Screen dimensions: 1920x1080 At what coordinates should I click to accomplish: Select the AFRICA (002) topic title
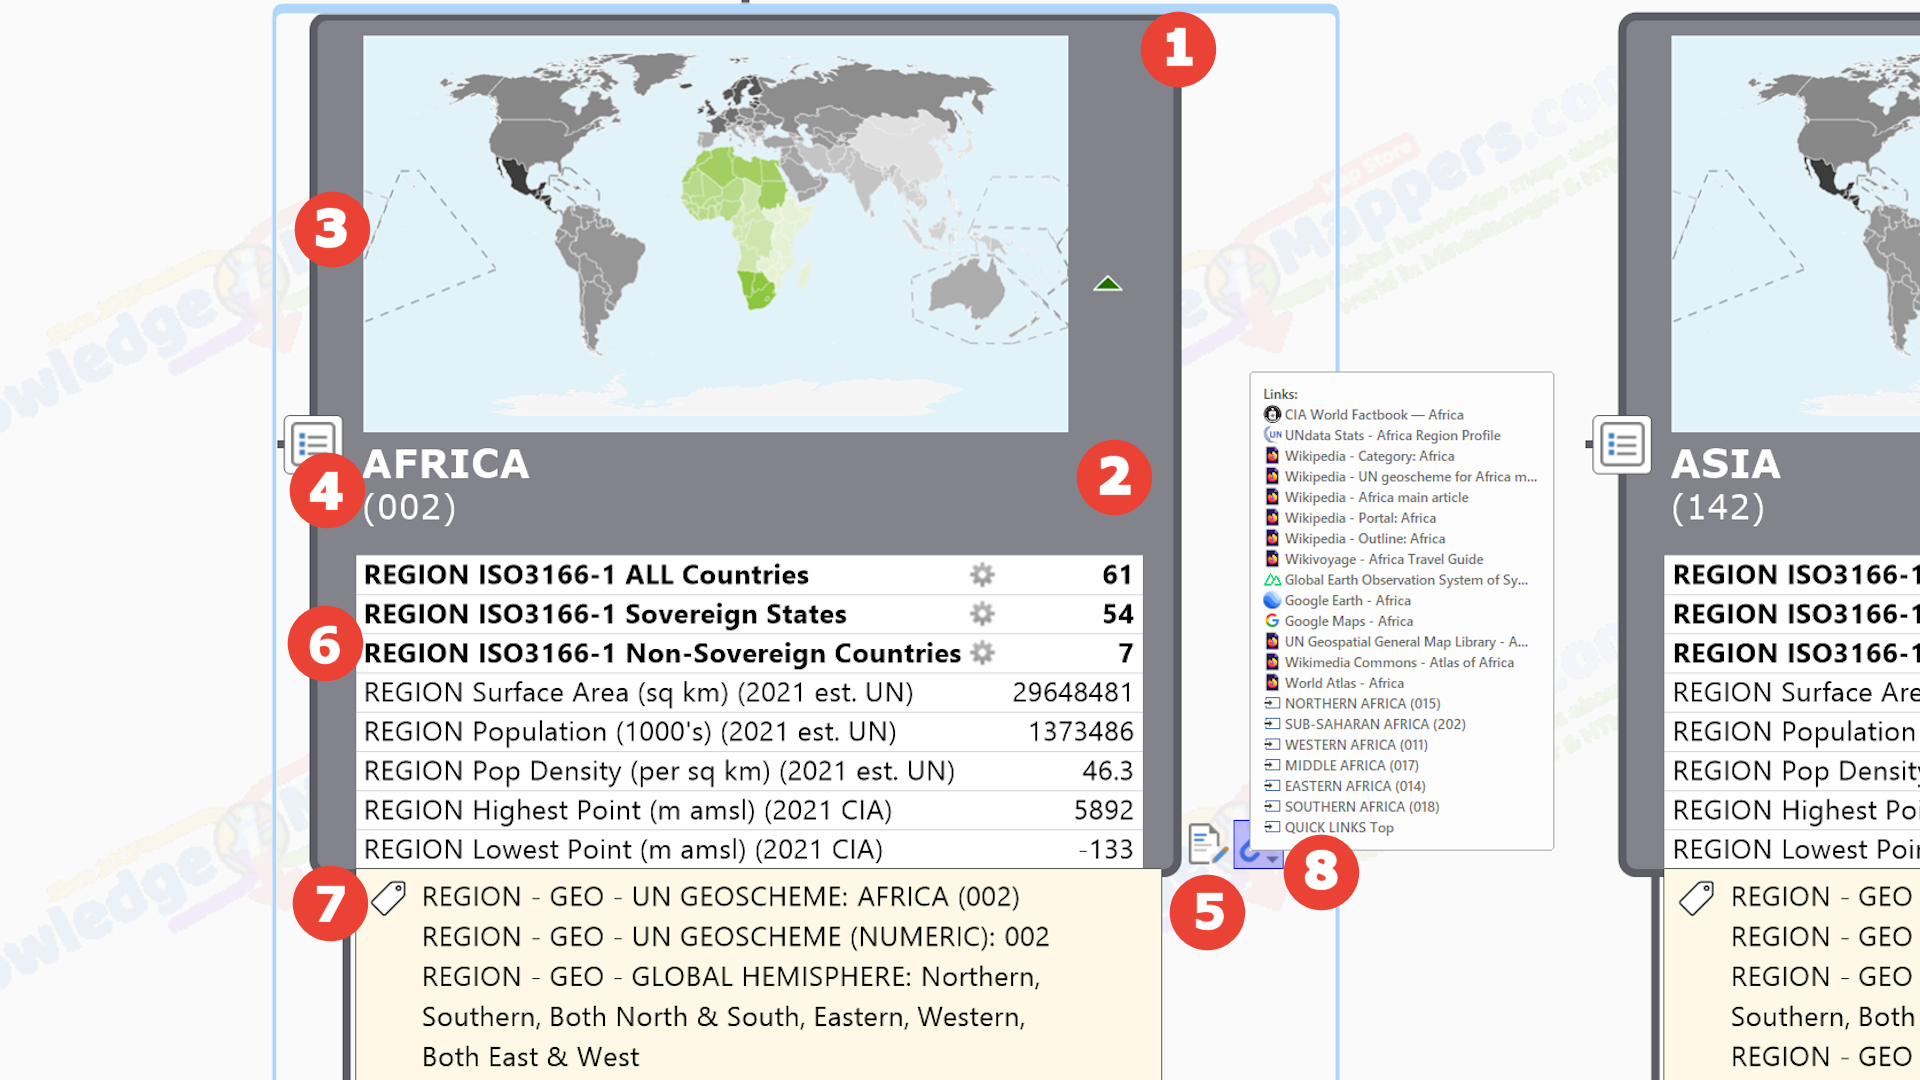point(446,484)
